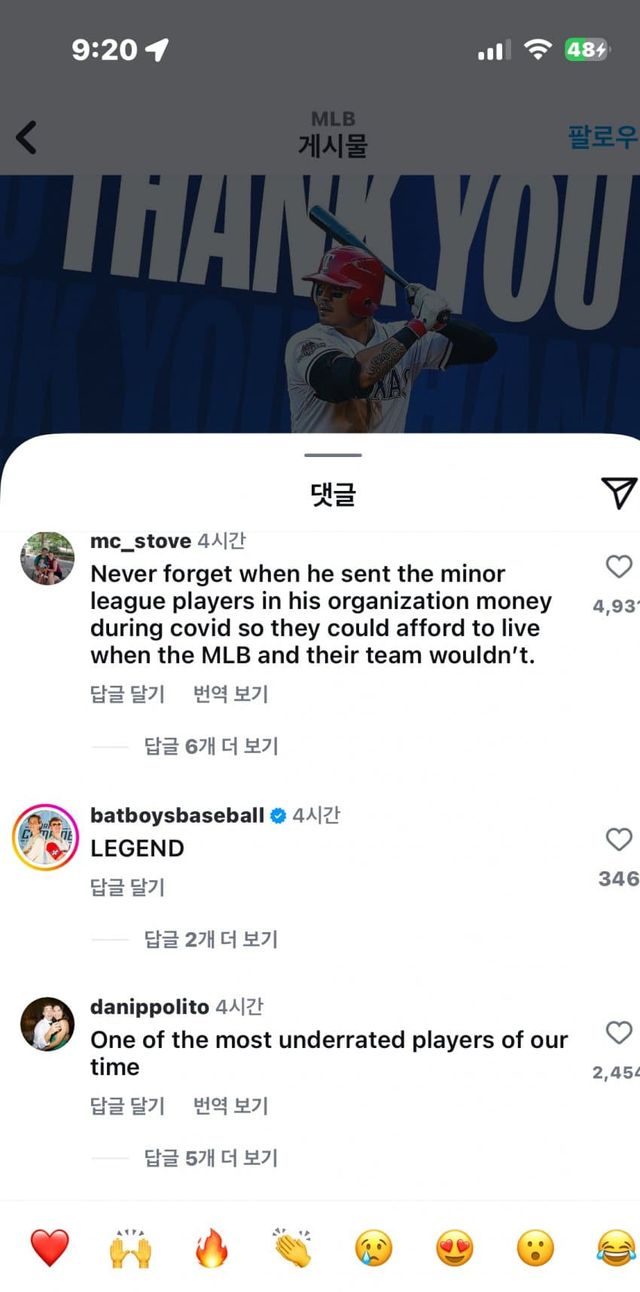Tap the back arrow icon
The height and width of the screenshot is (1292, 640).
click(27, 137)
